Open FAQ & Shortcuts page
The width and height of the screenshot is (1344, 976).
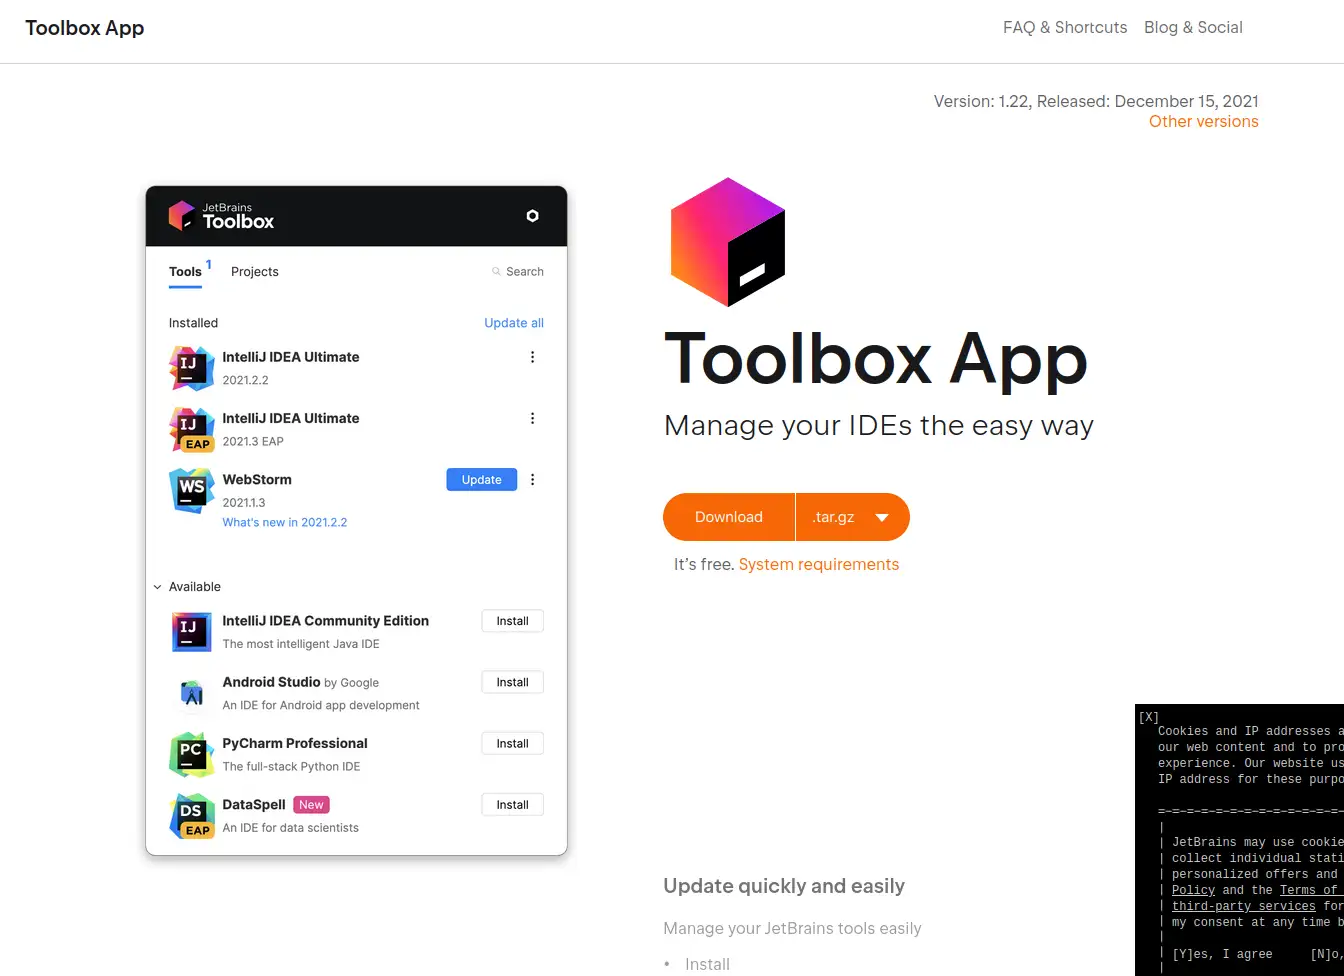coord(1065,28)
